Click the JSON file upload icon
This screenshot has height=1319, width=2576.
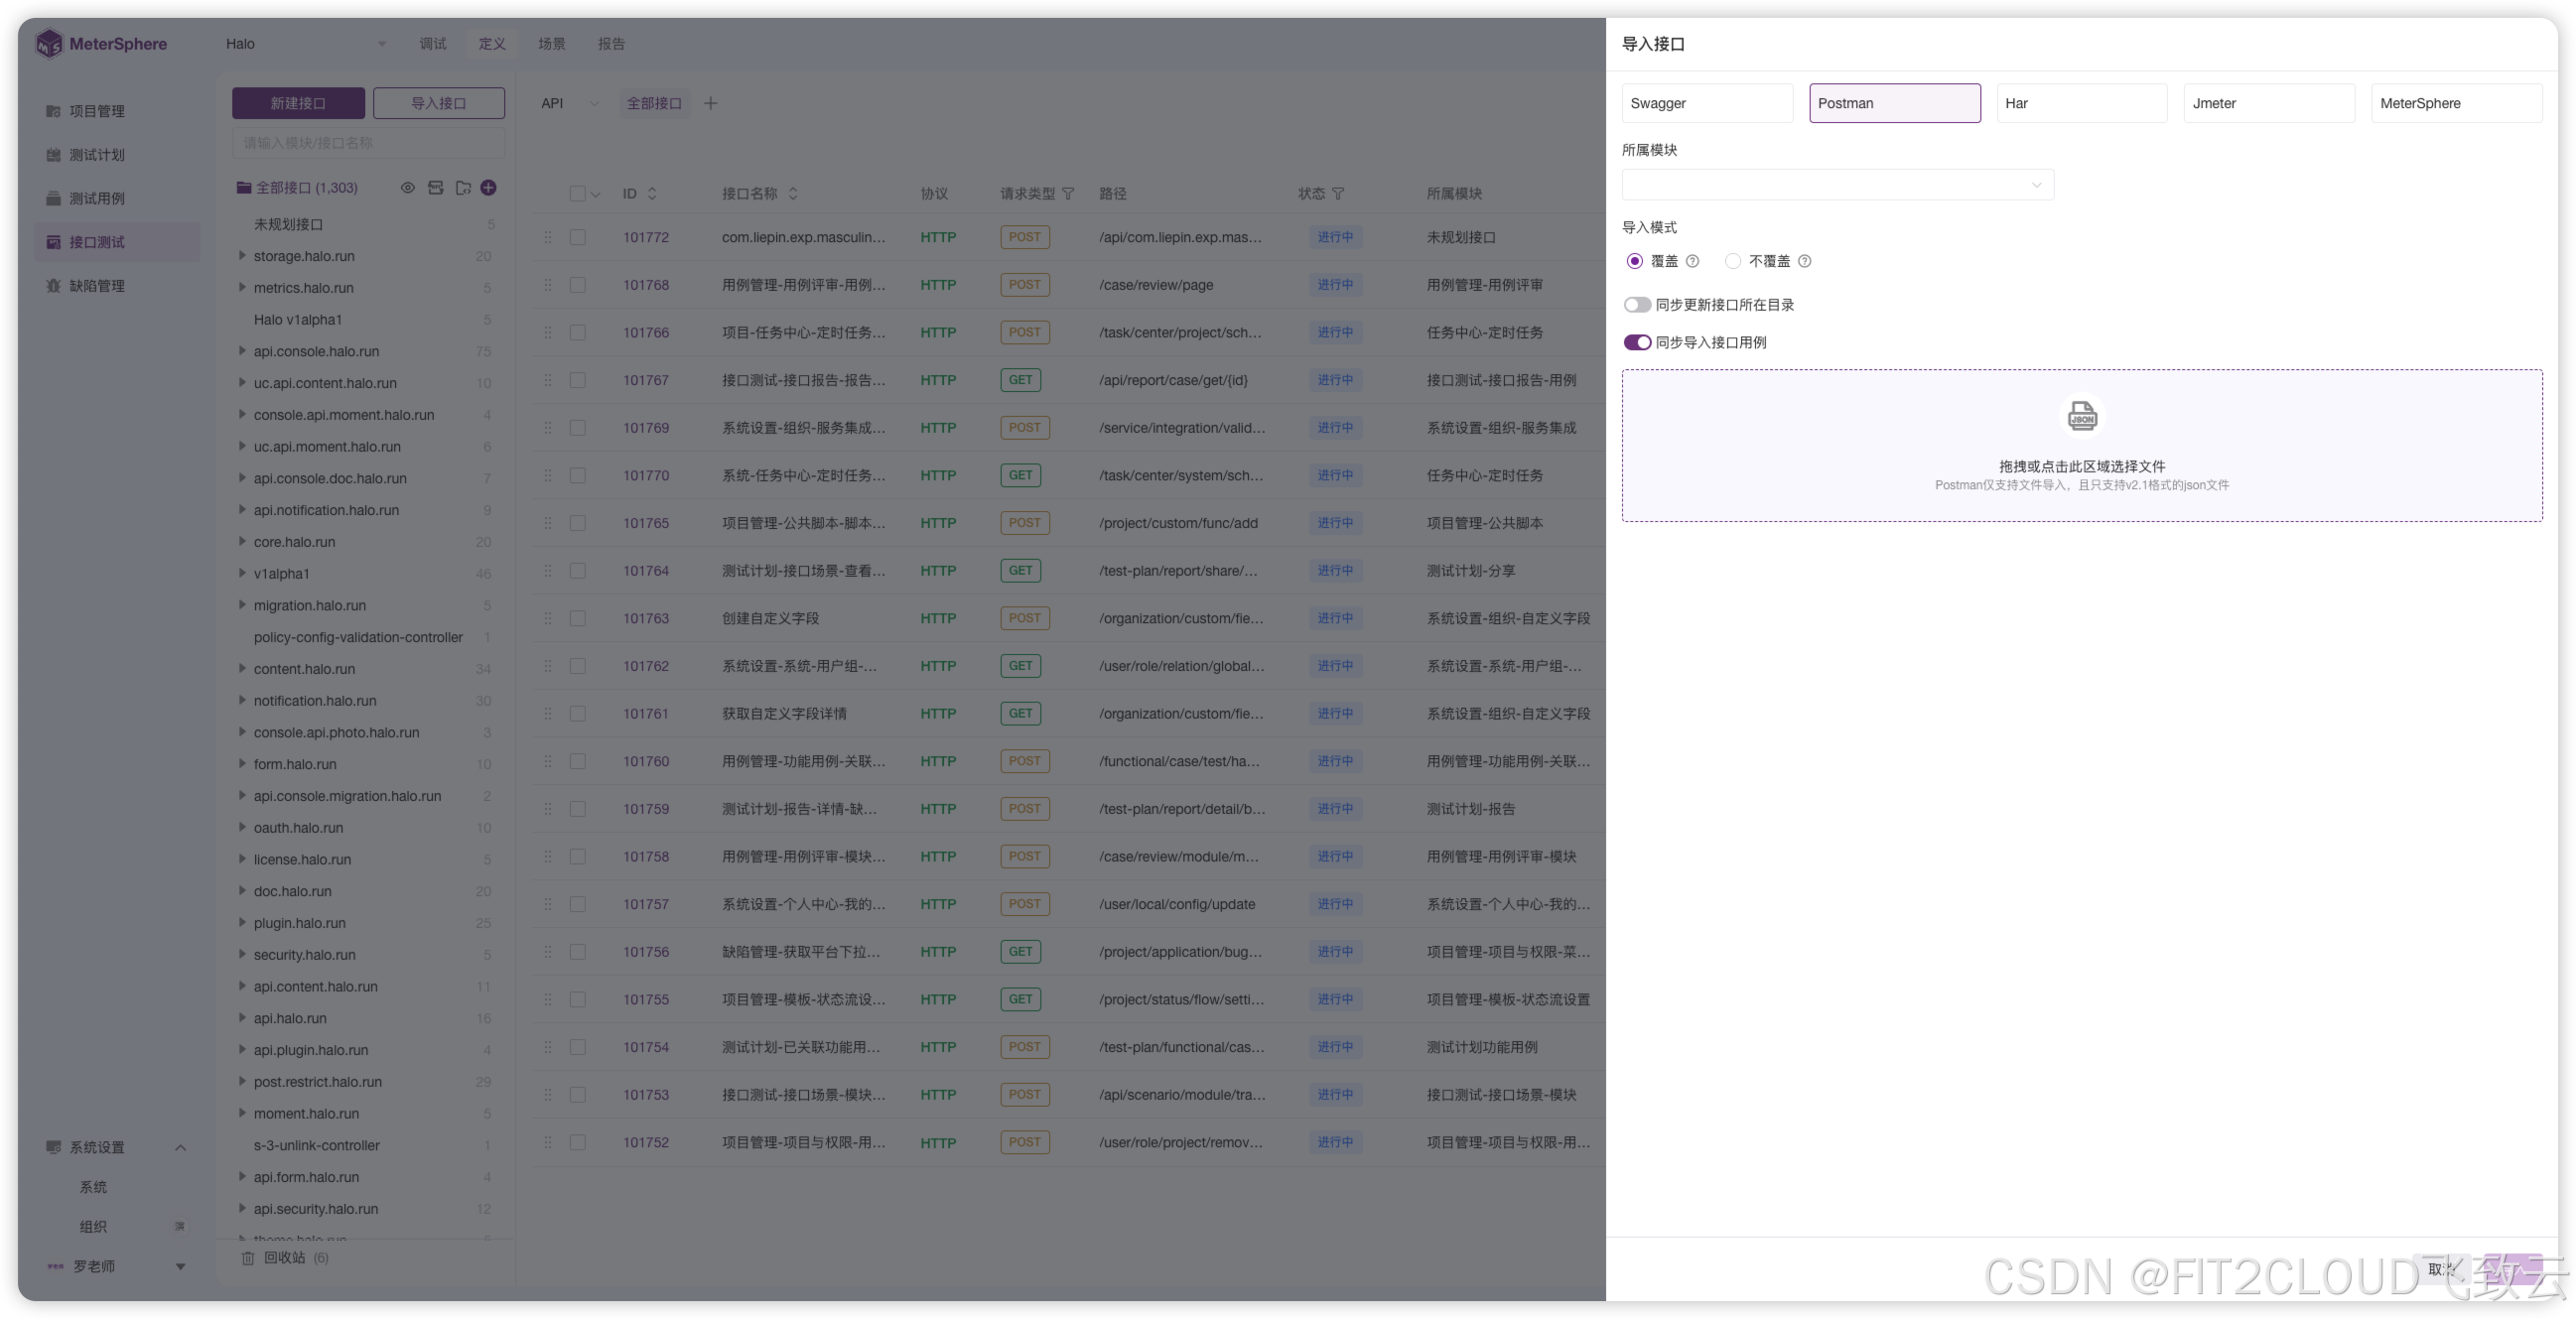pyautogui.click(x=2082, y=415)
